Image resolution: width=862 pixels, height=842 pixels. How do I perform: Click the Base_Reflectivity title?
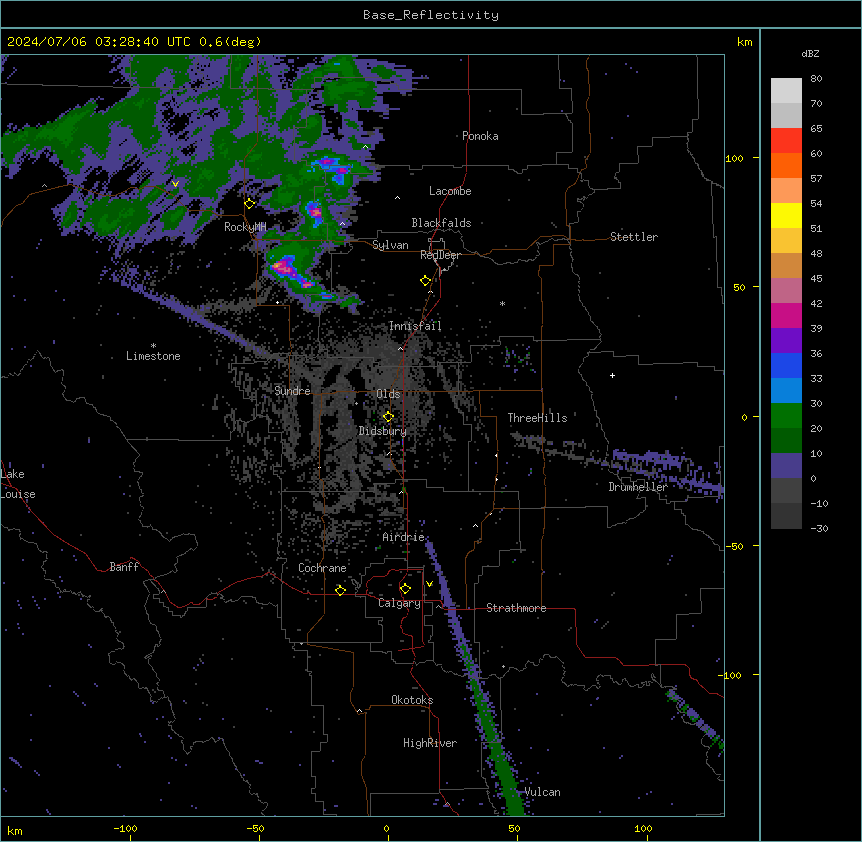coord(431,15)
